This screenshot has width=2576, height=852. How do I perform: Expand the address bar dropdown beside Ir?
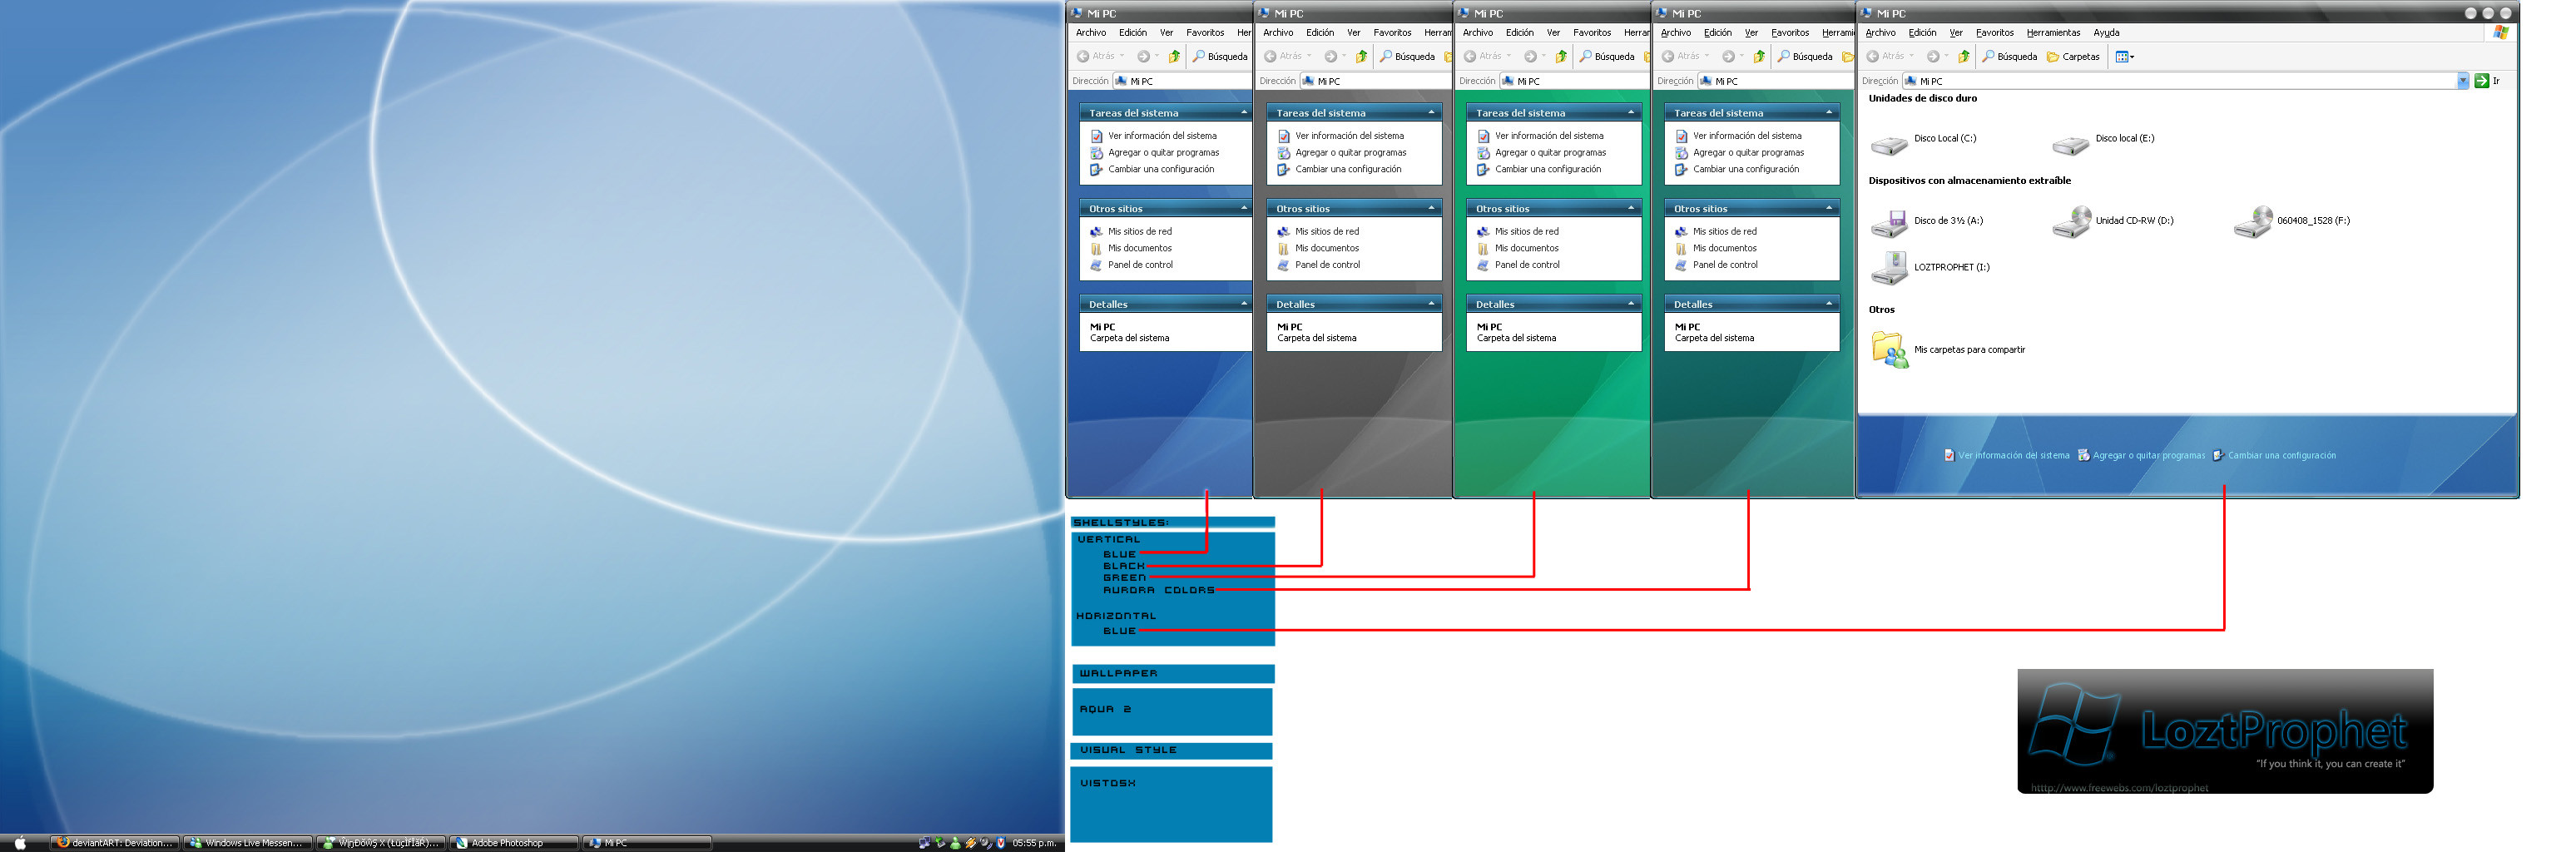click(2463, 81)
